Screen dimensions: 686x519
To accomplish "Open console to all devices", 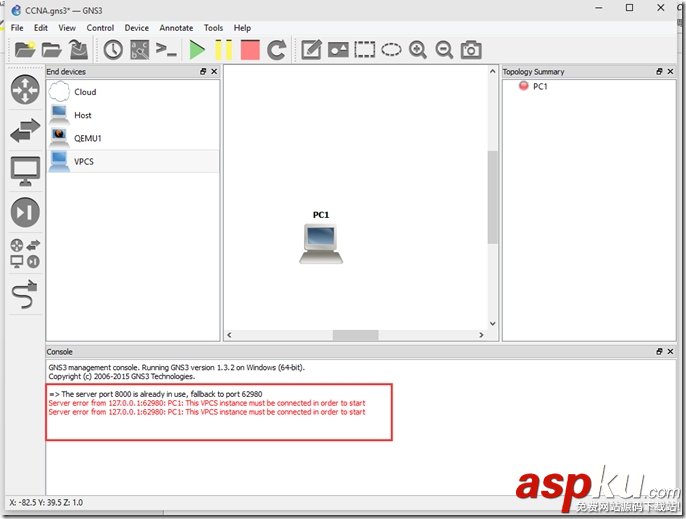I will click(166, 49).
